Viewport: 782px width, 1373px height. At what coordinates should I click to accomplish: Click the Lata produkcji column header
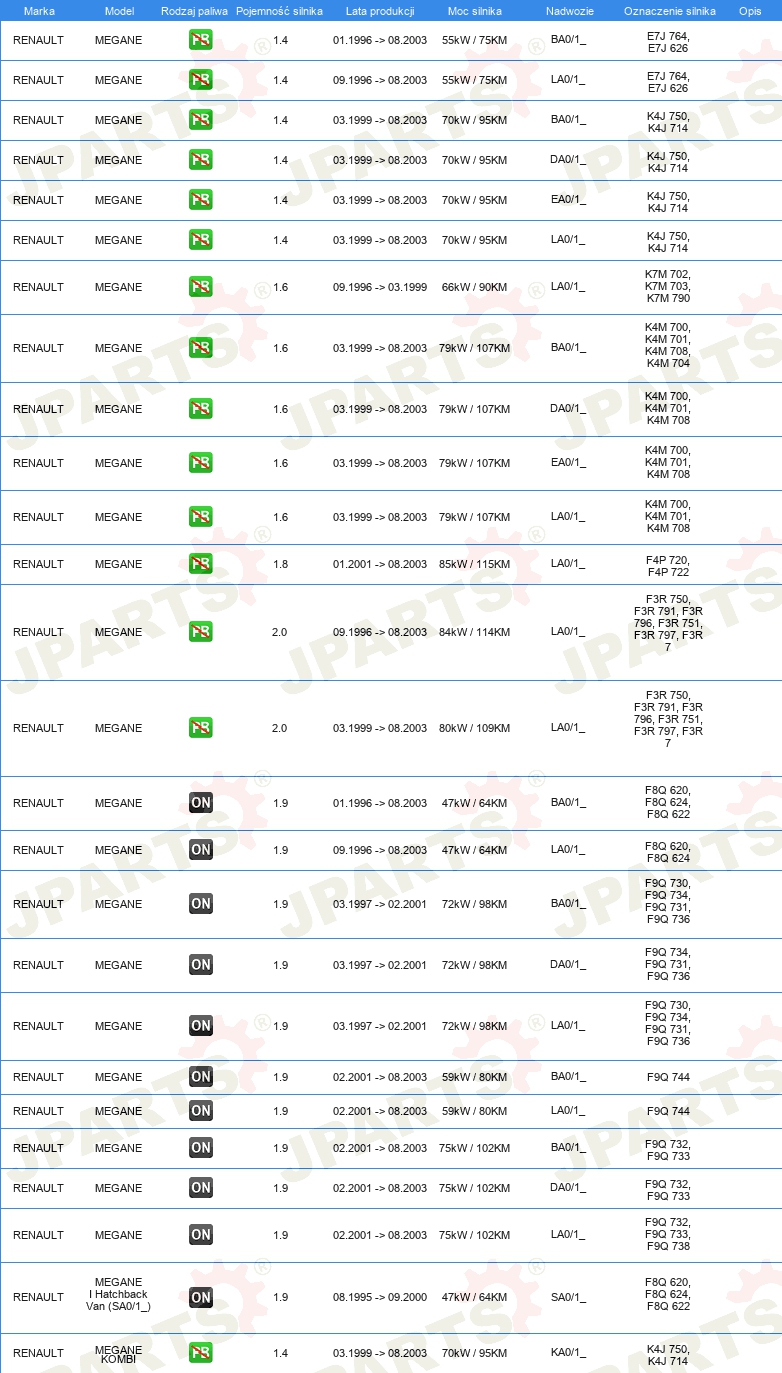point(380,11)
